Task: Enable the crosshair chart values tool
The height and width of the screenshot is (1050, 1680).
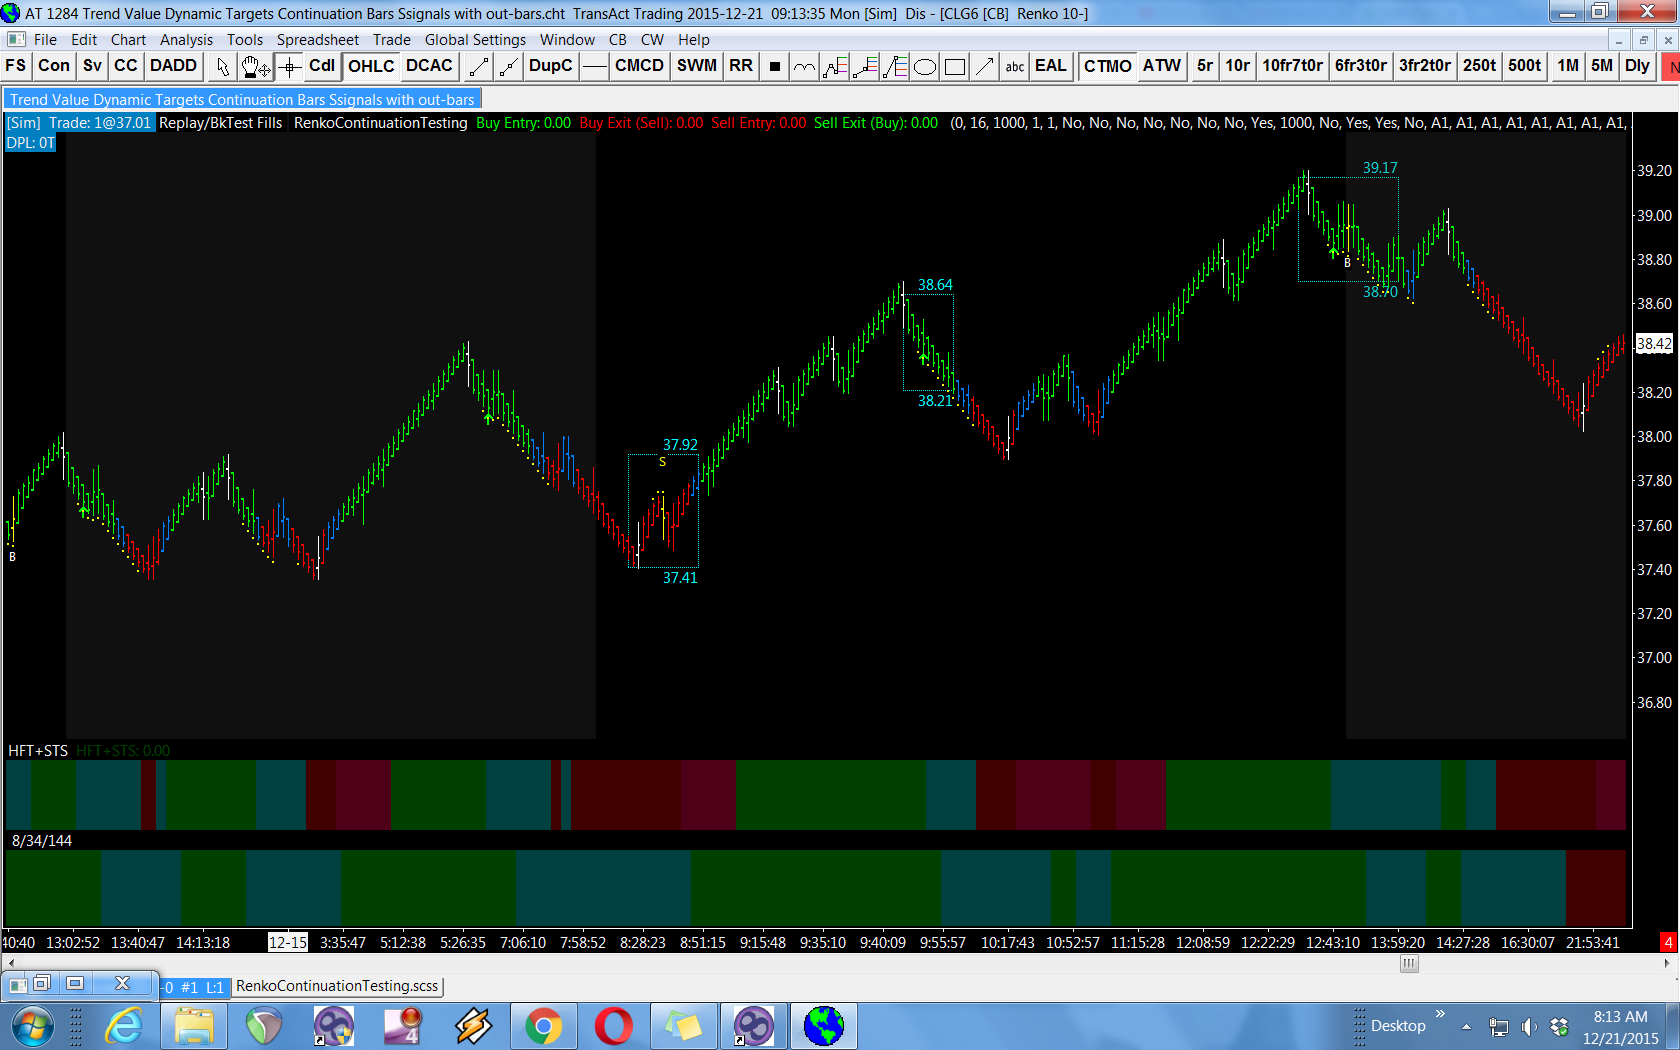Action: point(289,66)
